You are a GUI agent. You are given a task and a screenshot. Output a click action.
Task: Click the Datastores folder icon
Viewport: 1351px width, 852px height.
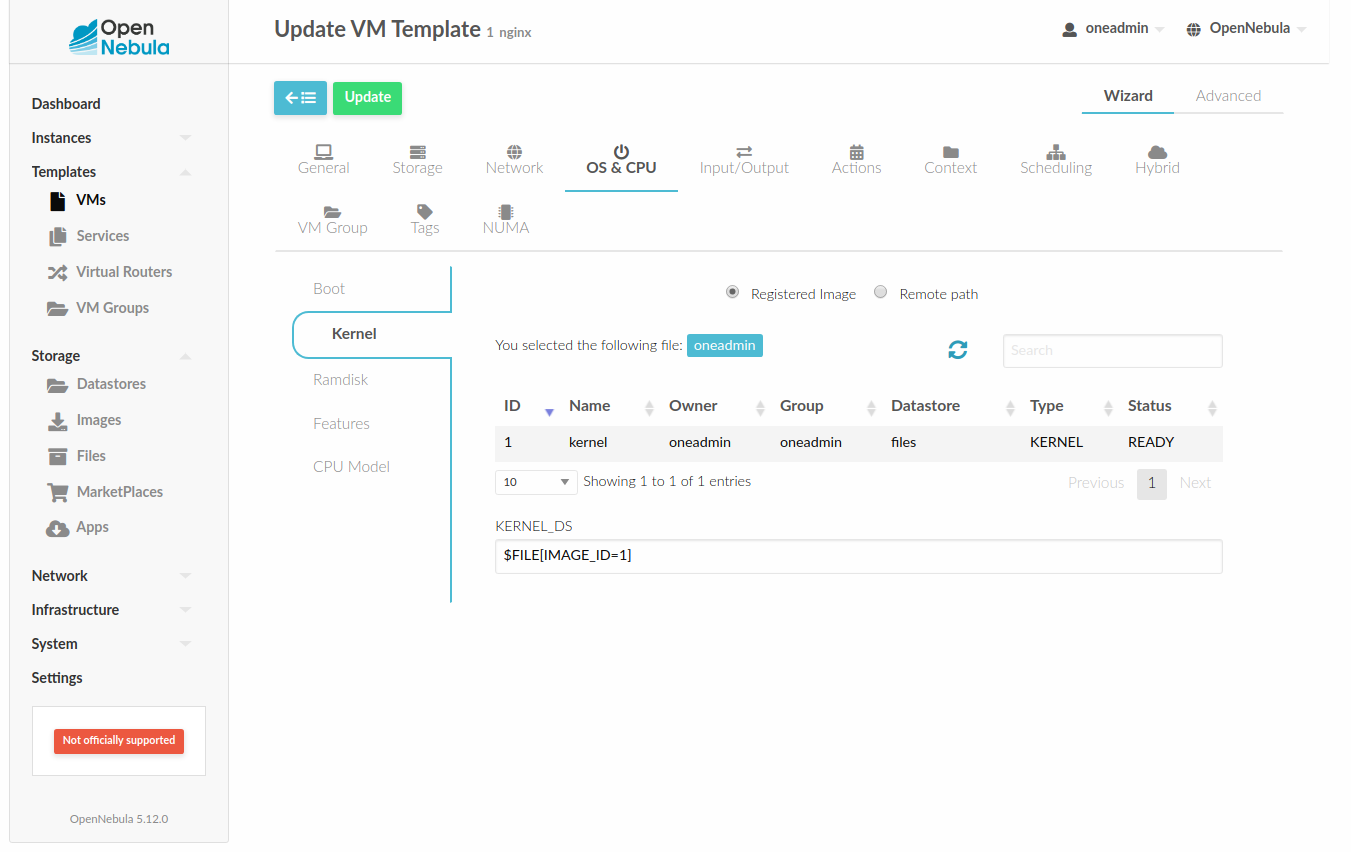pyautogui.click(x=57, y=384)
